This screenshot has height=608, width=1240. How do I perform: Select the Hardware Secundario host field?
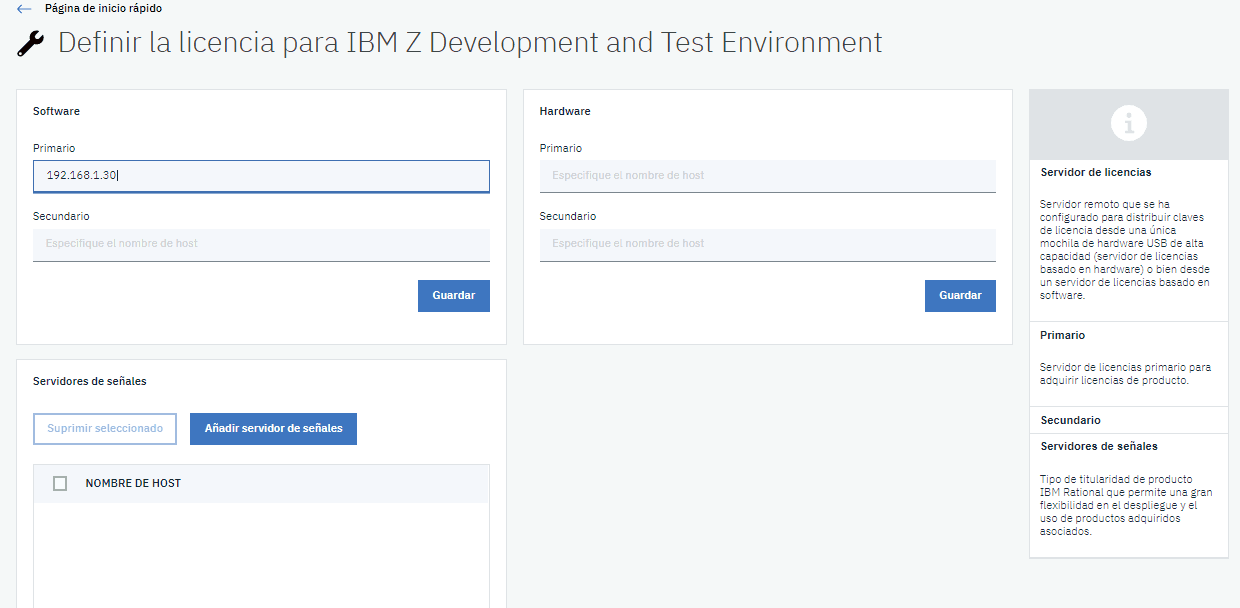[767, 244]
